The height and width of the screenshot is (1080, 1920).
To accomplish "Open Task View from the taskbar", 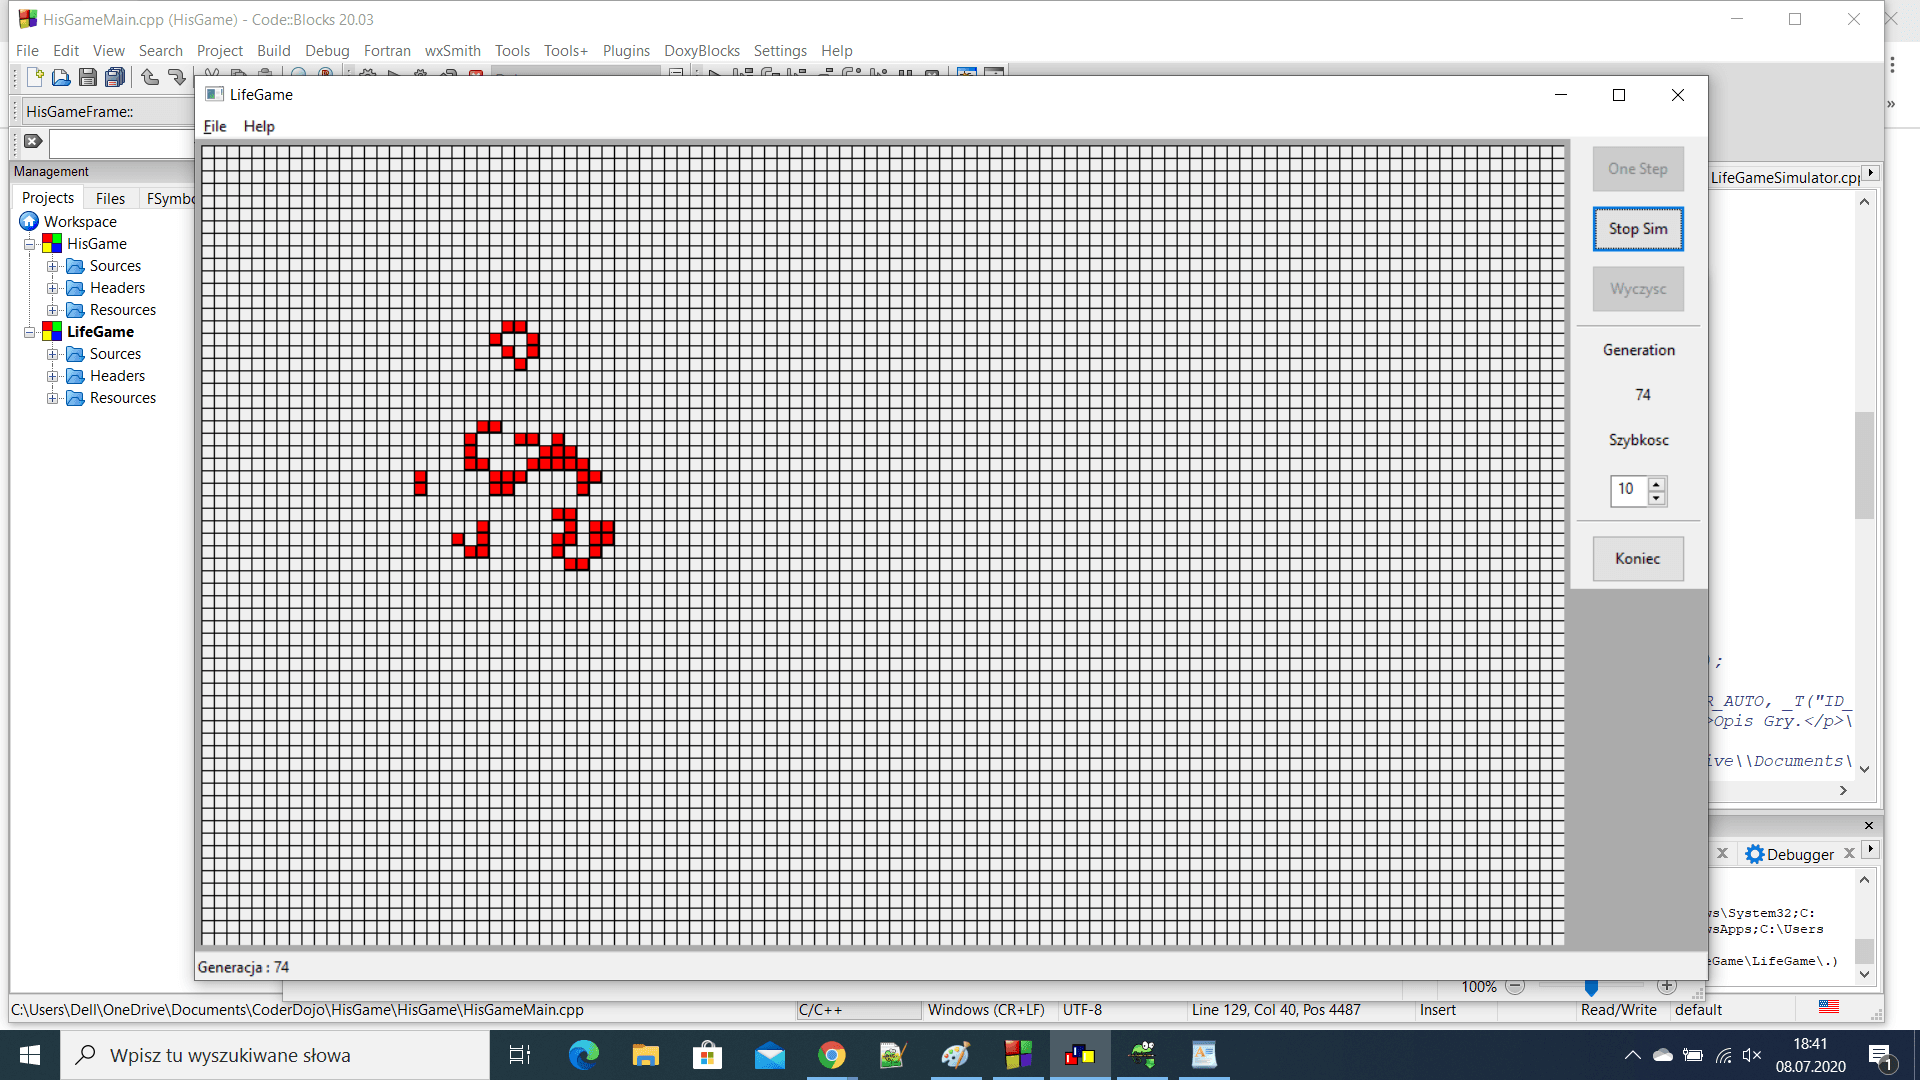I will [x=520, y=1055].
